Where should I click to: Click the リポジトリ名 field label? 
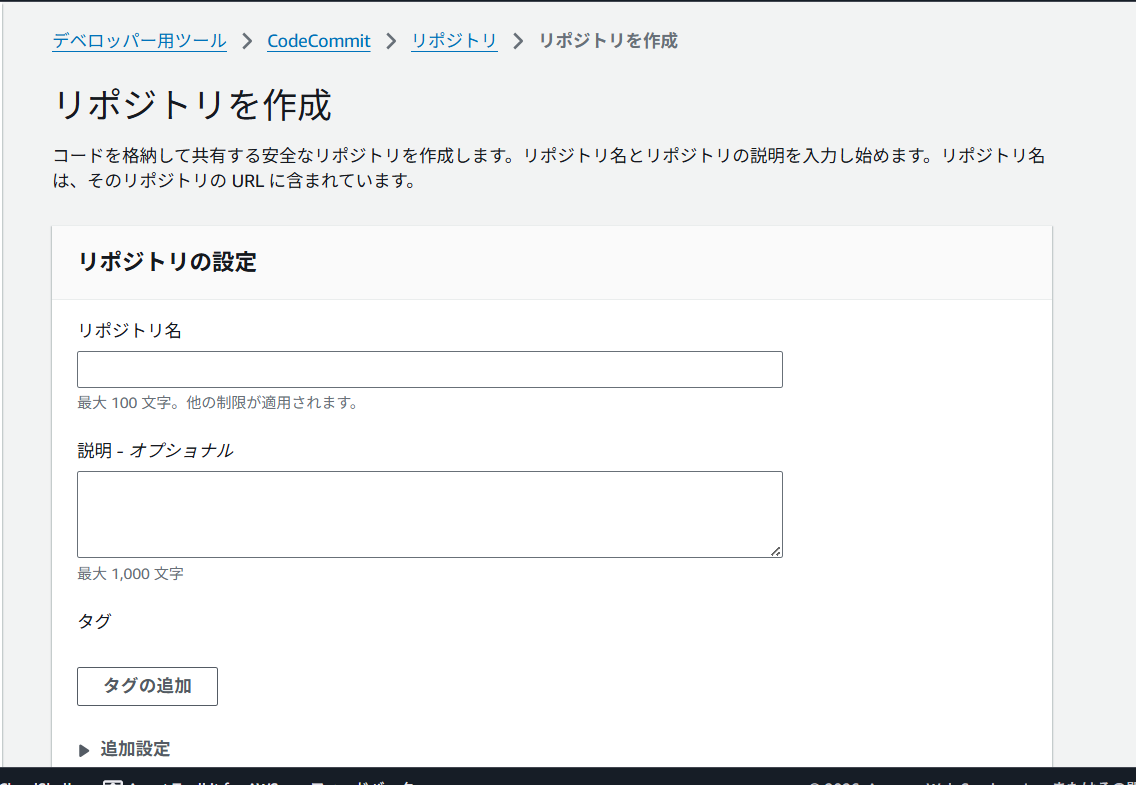pos(129,330)
